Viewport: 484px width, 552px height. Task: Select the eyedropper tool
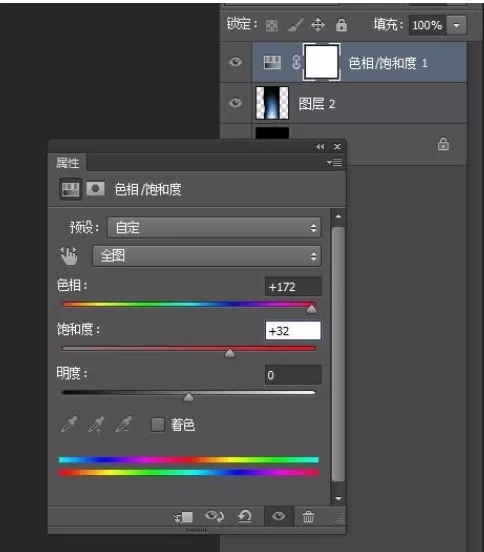[x=69, y=424]
